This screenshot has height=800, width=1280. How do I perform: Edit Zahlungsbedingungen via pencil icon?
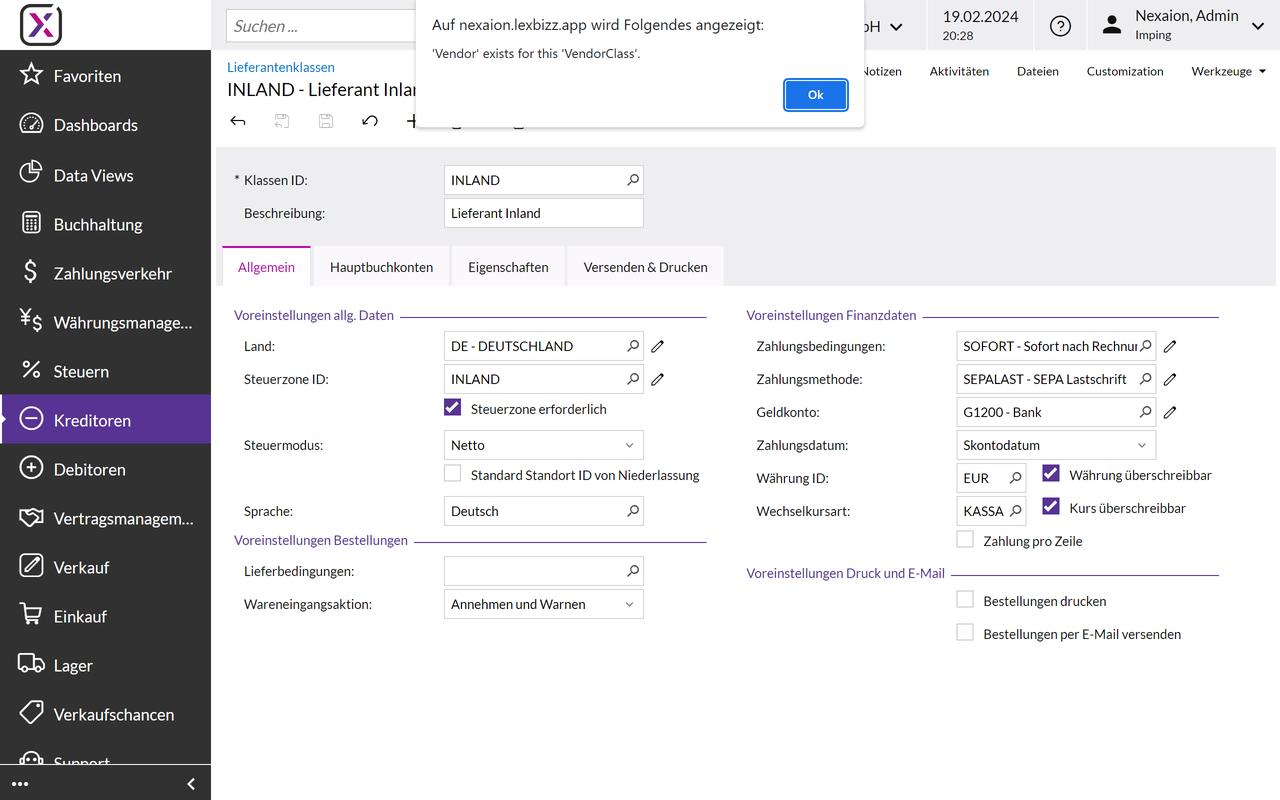(x=1170, y=347)
